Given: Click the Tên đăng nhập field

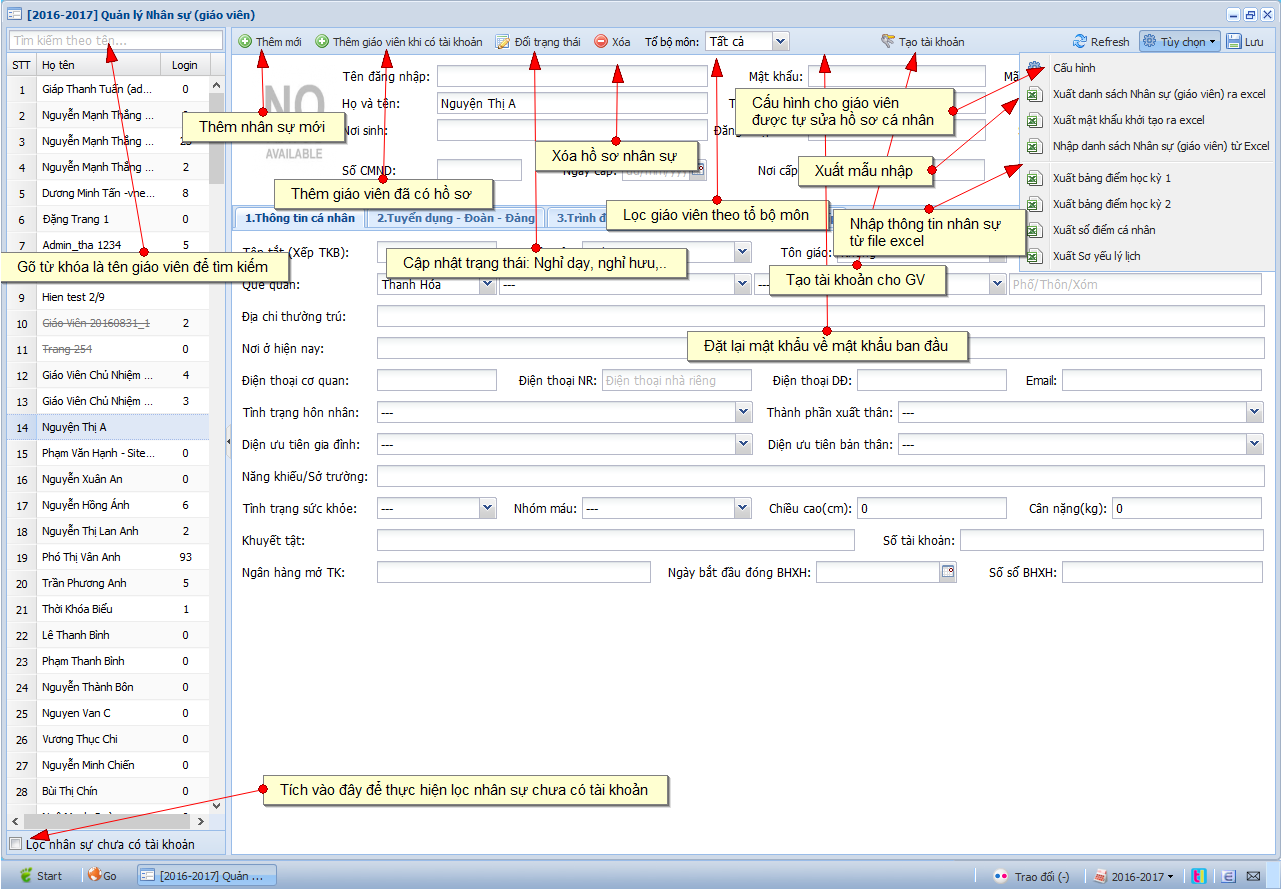Looking at the screenshot, I should coord(572,76).
